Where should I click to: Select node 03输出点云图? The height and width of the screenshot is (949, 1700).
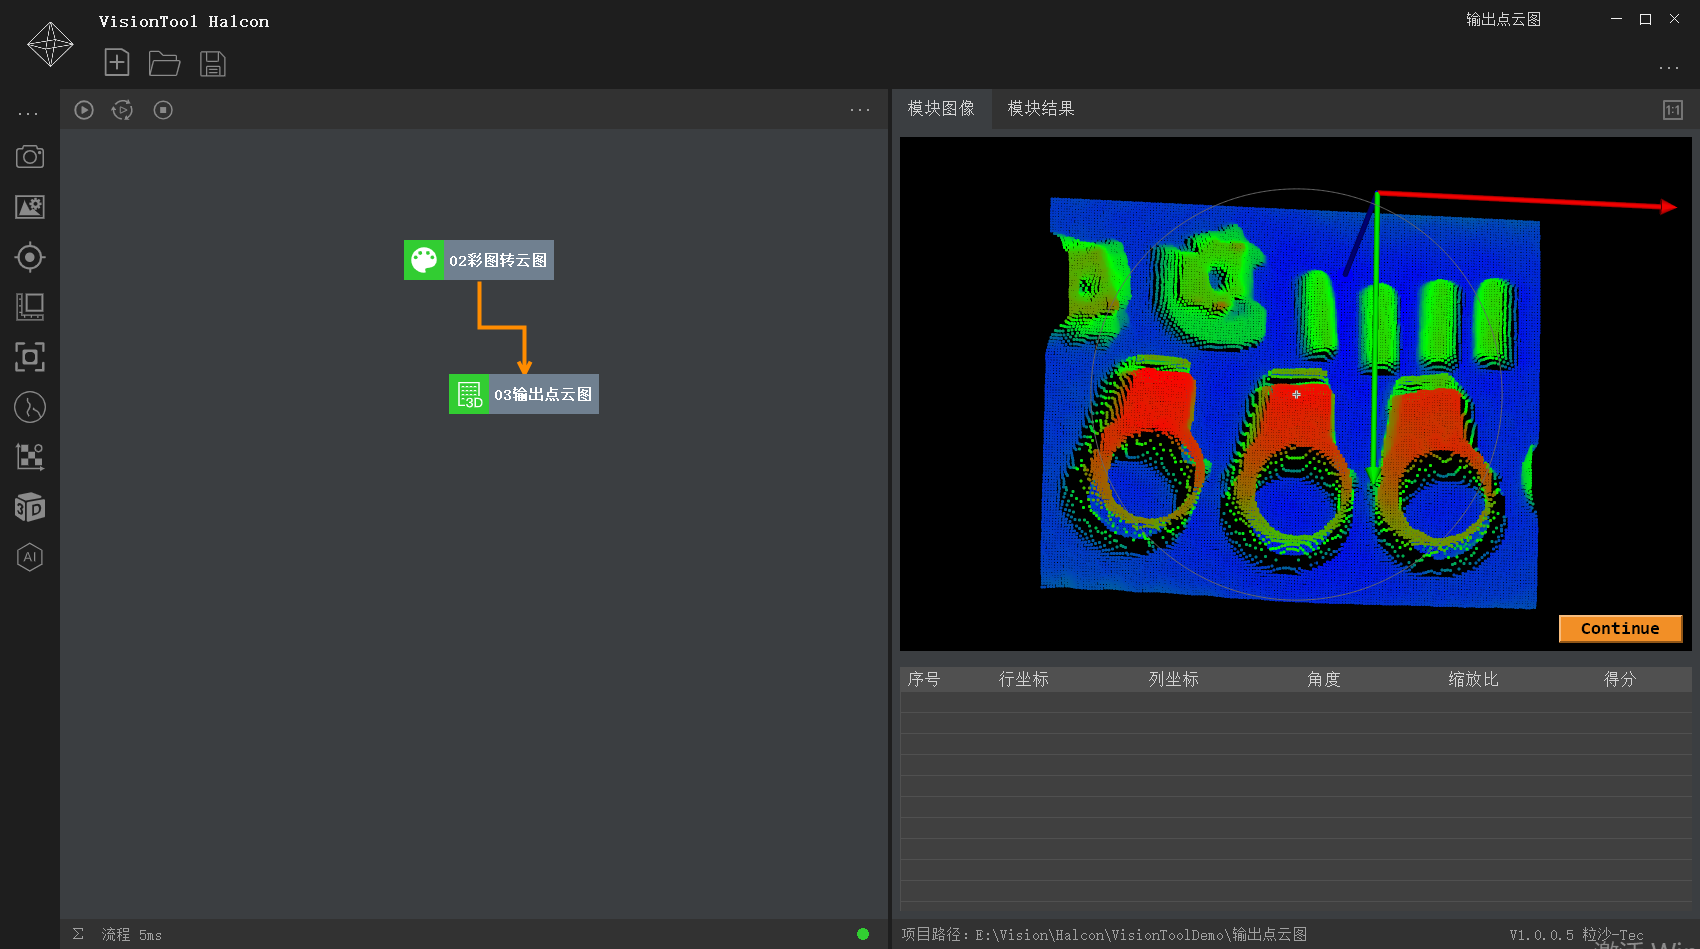(x=524, y=394)
